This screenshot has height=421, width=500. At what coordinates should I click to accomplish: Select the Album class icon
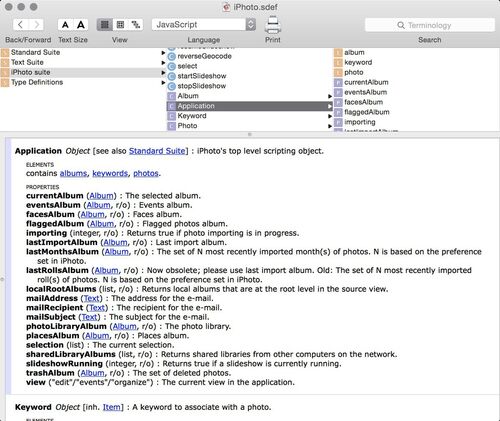[171, 96]
